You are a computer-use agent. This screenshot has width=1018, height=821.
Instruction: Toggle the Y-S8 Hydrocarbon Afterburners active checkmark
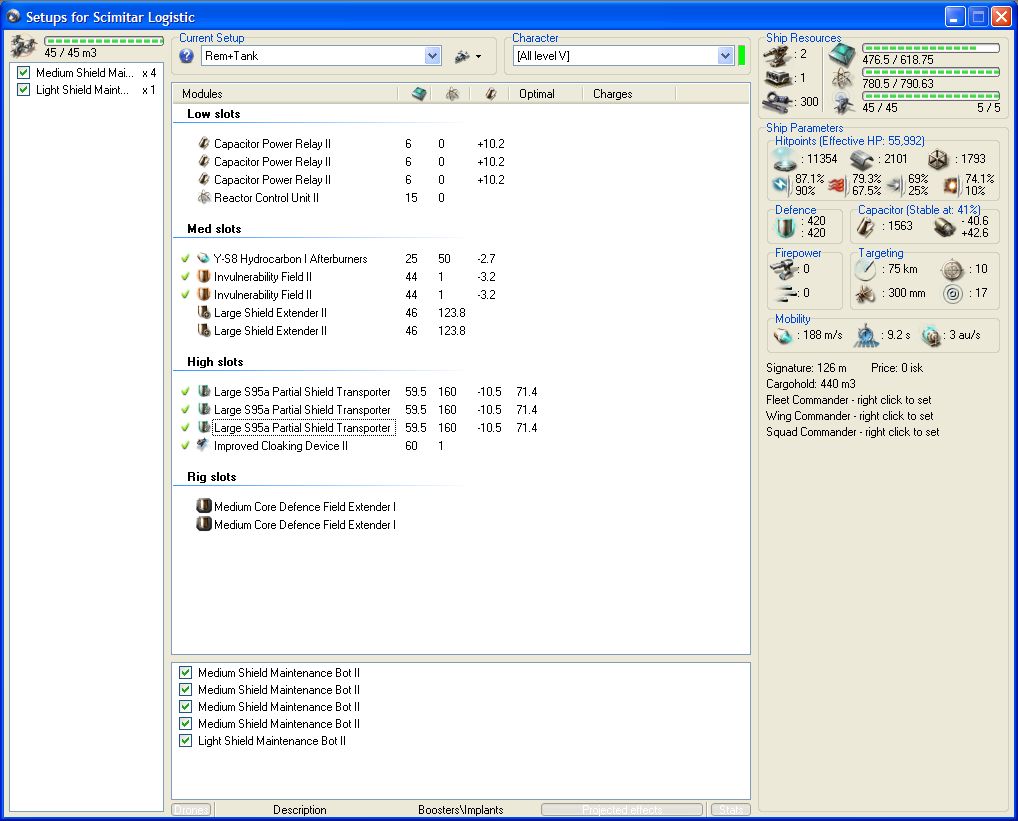point(186,258)
